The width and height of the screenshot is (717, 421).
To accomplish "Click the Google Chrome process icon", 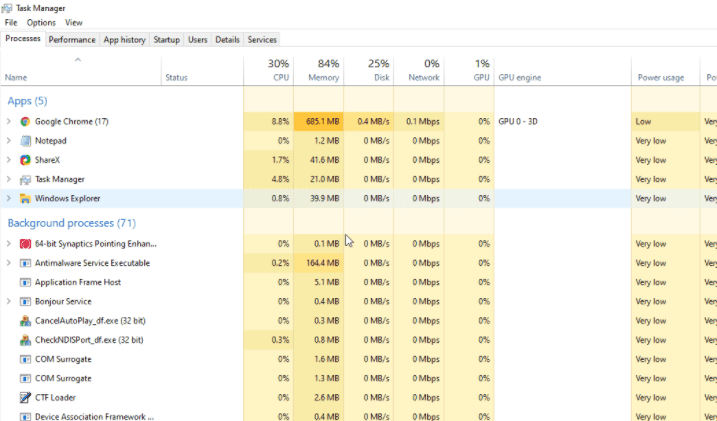I will [x=25, y=121].
